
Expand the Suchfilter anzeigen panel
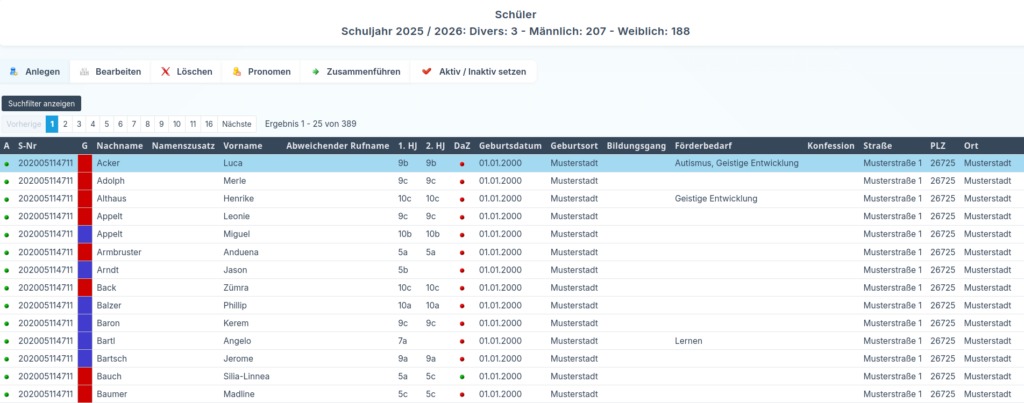[x=41, y=103]
